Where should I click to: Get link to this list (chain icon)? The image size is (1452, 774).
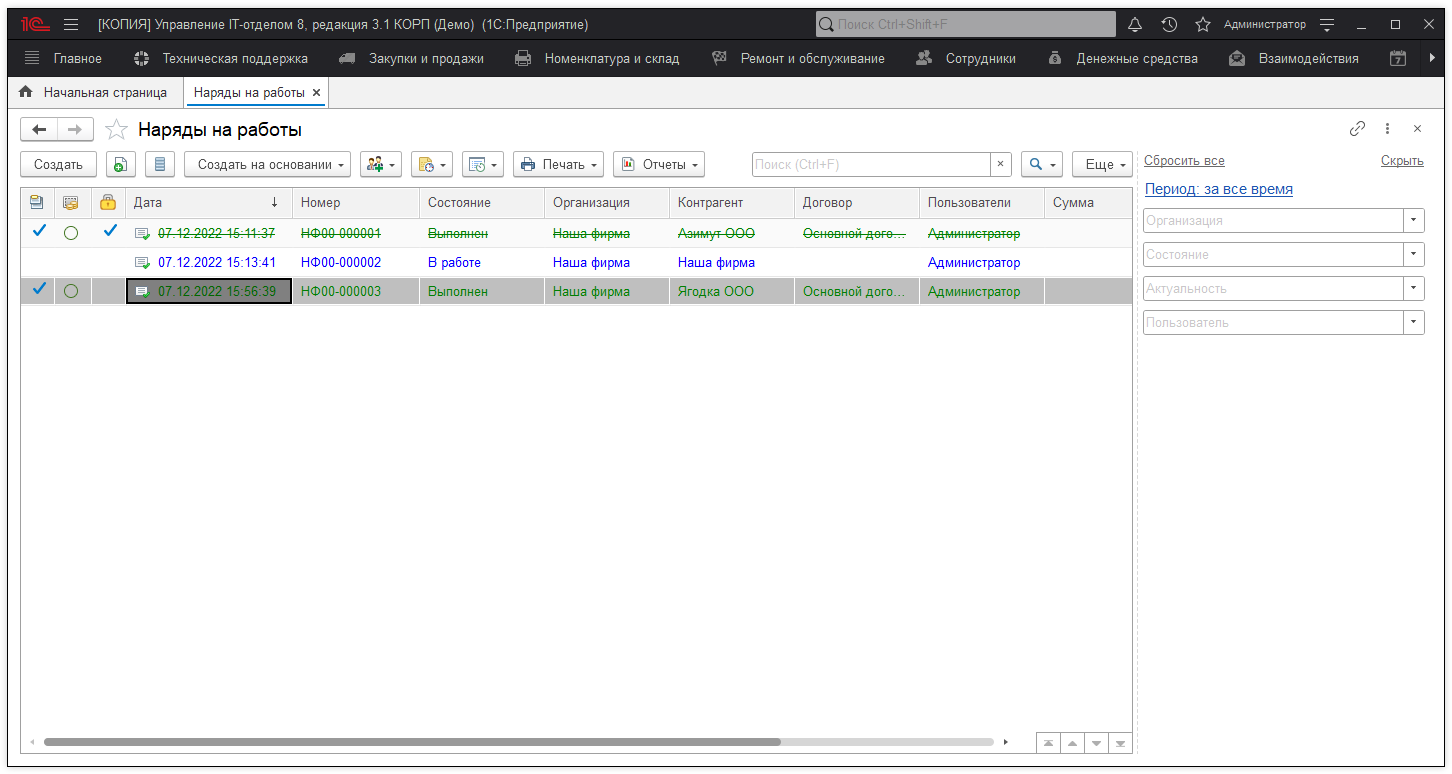click(x=1357, y=129)
